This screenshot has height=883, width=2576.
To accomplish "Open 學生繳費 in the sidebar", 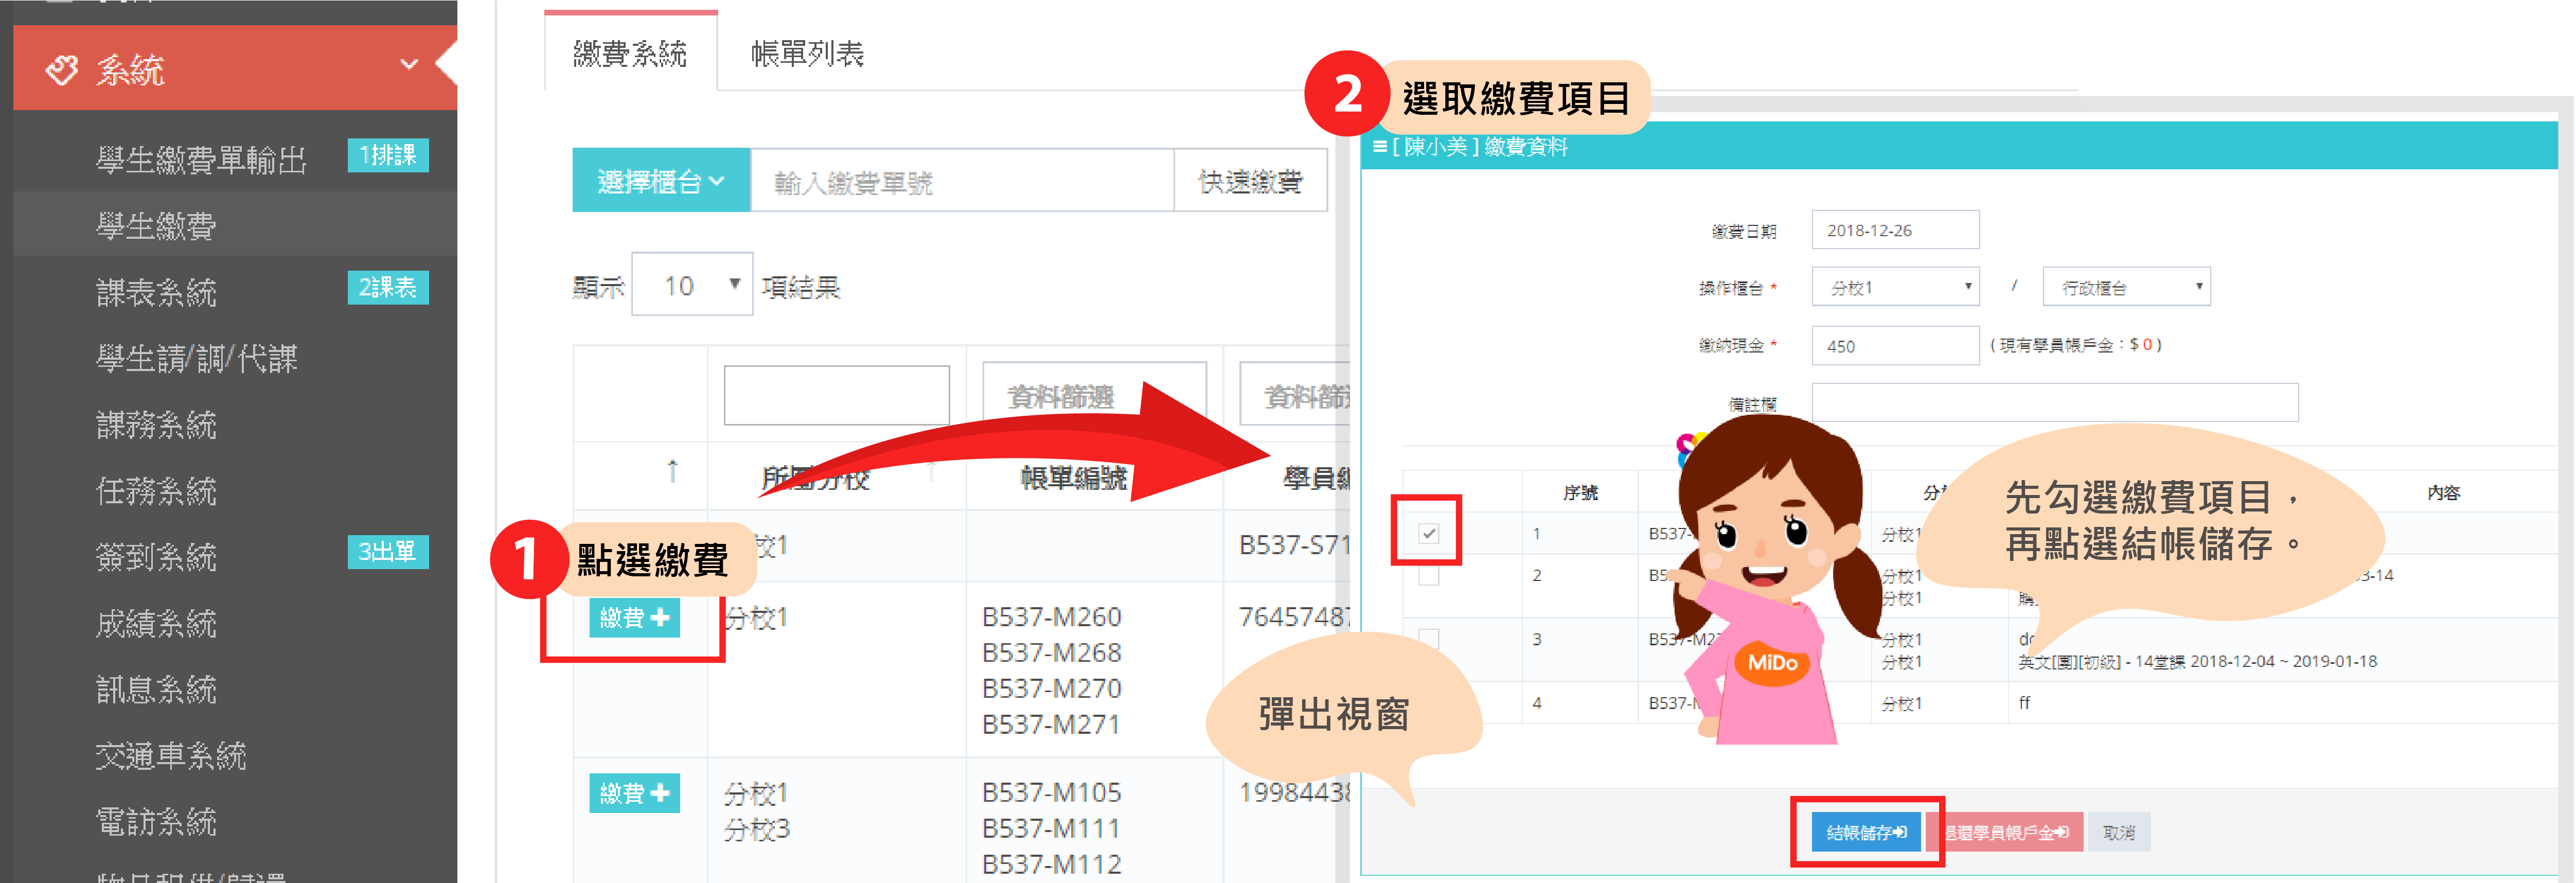I will pos(156,226).
